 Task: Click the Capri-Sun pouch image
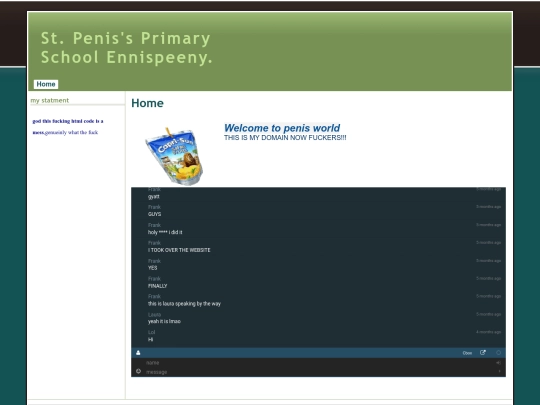point(174,156)
